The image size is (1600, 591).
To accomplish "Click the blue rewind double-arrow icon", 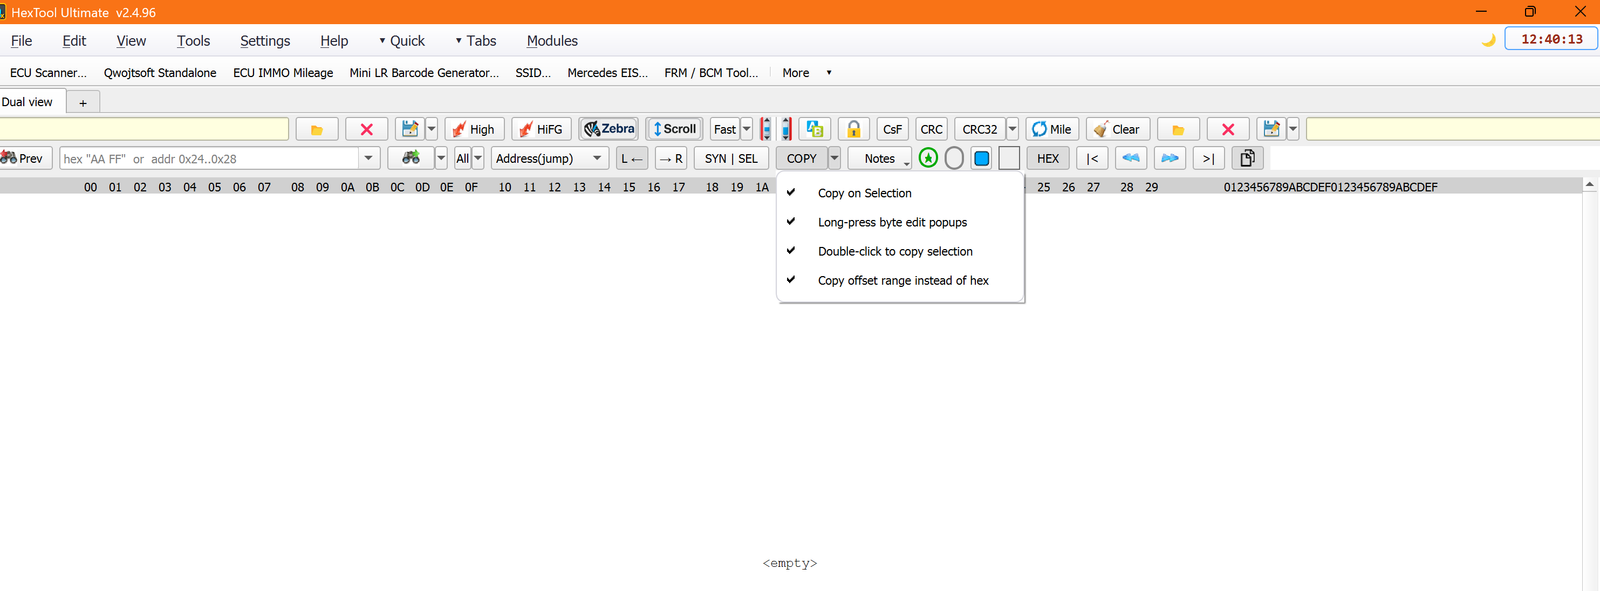I will tap(1131, 158).
